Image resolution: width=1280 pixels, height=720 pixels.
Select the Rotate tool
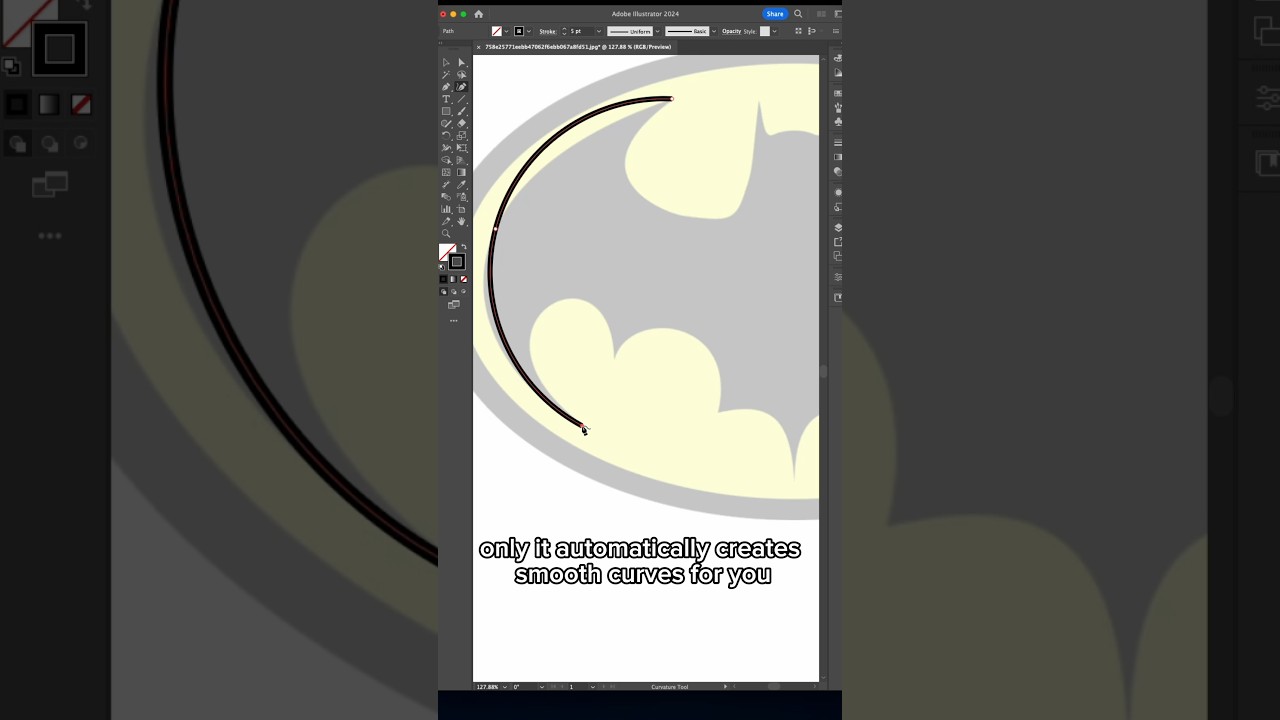point(446,135)
